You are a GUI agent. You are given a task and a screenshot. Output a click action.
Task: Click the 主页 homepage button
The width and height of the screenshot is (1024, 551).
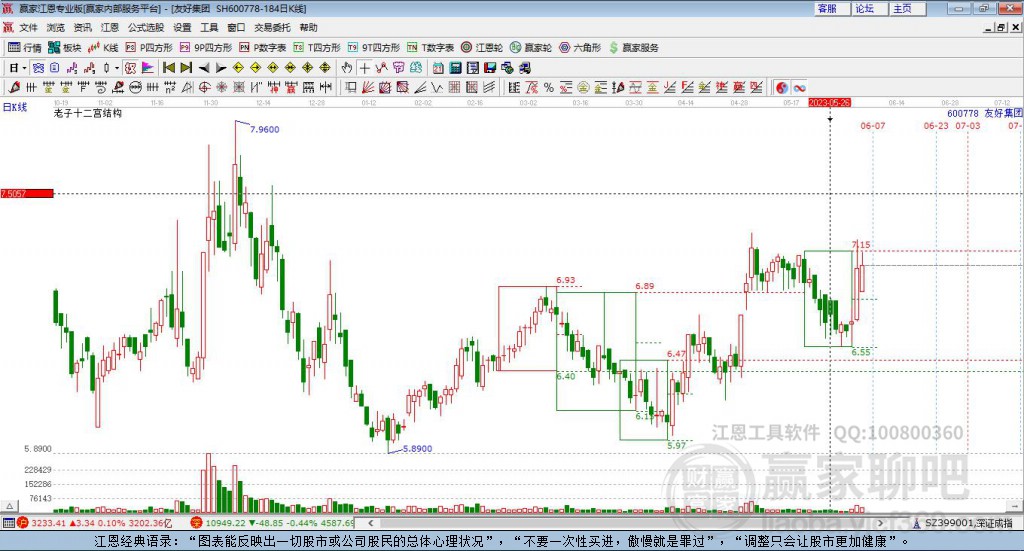(907, 8)
